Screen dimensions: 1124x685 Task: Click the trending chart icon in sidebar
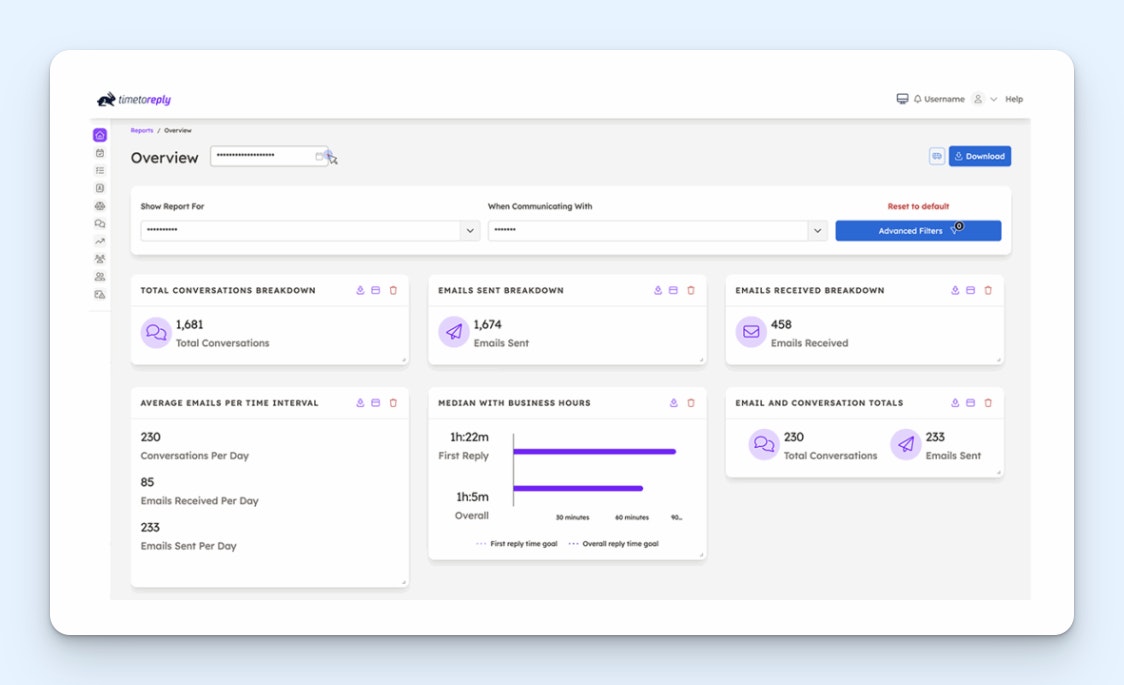[x=100, y=241]
